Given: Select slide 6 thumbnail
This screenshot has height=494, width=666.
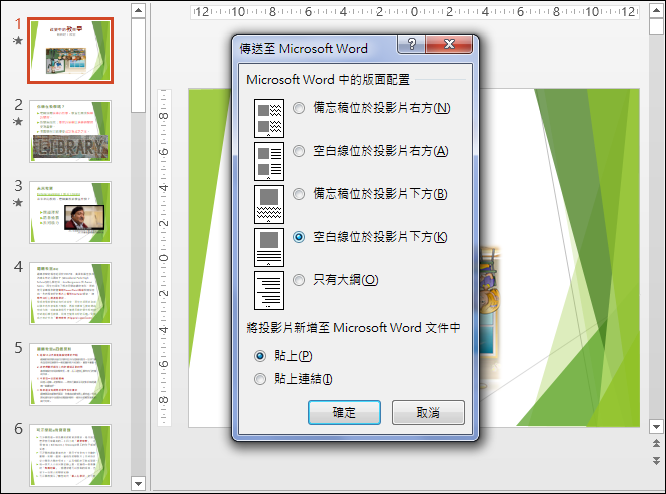Looking at the screenshot, I should (x=71, y=455).
